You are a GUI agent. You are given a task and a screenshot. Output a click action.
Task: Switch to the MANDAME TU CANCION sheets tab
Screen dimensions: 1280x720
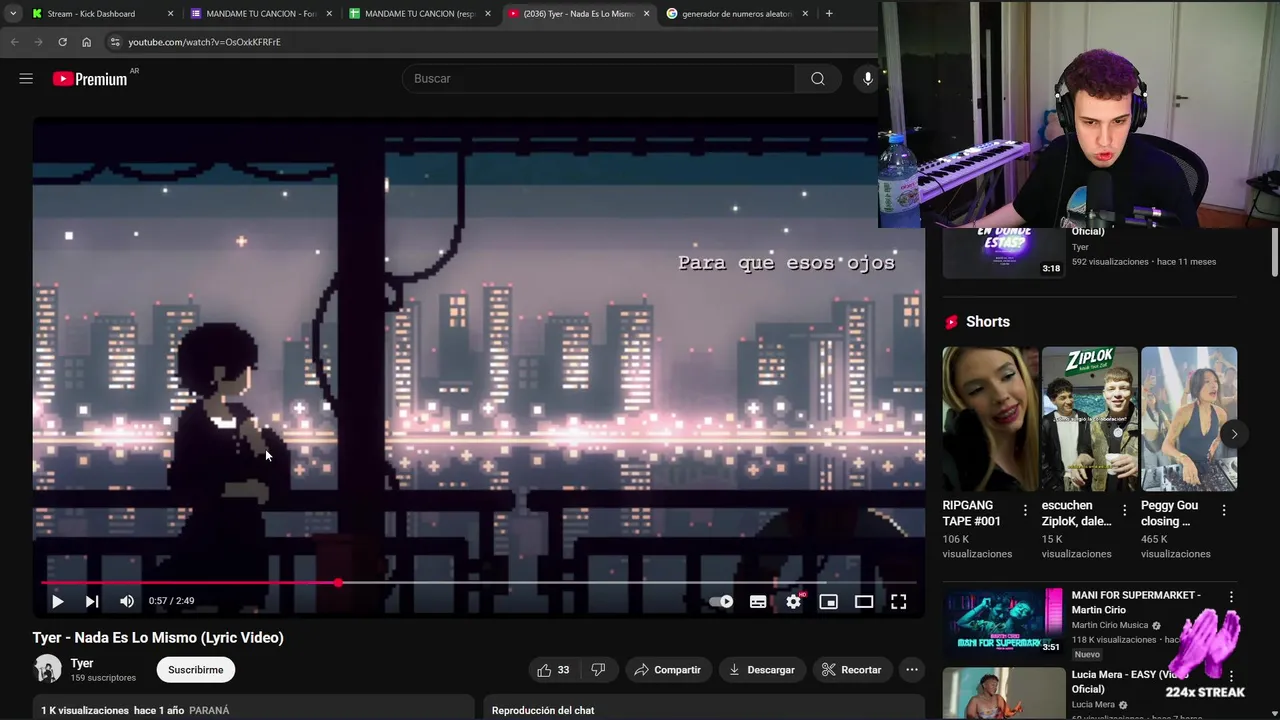tap(420, 14)
